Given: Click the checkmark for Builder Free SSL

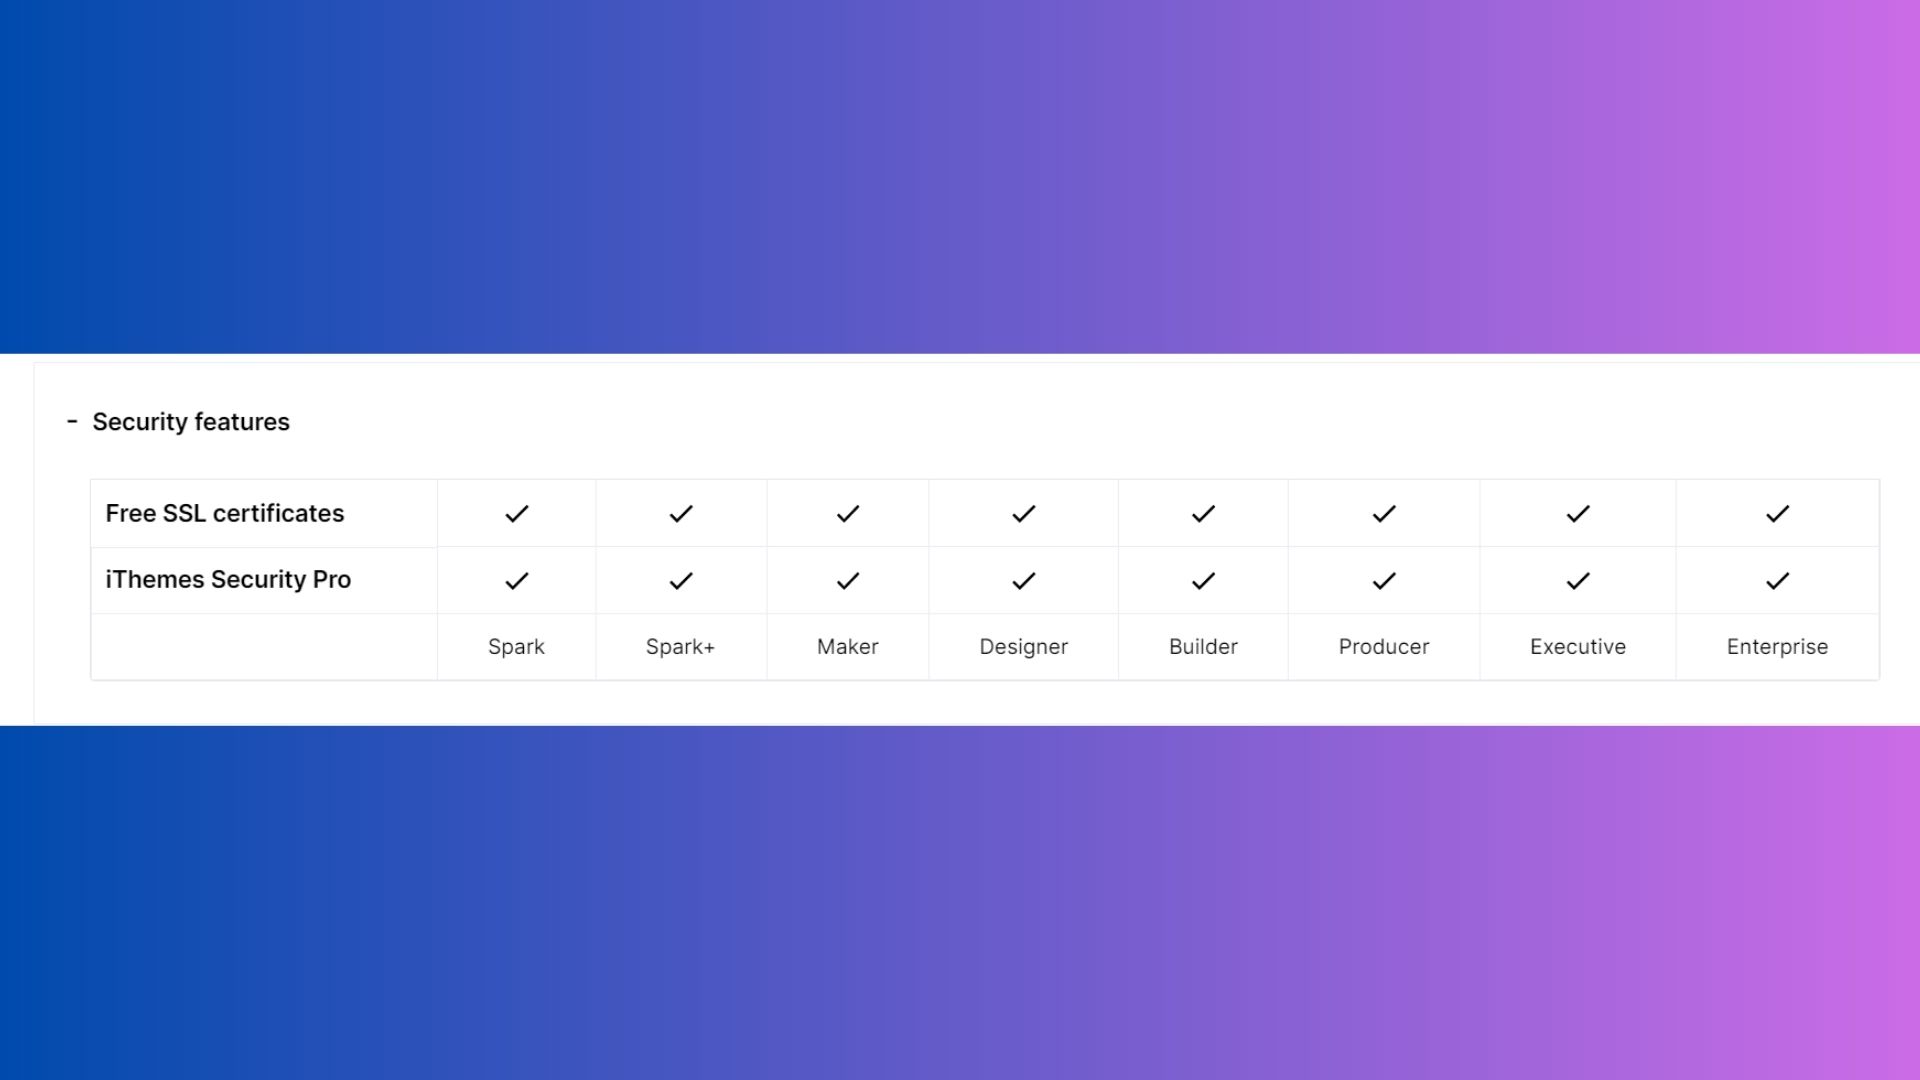Looking at the screenshot, I should click(x=1203, y=513).
